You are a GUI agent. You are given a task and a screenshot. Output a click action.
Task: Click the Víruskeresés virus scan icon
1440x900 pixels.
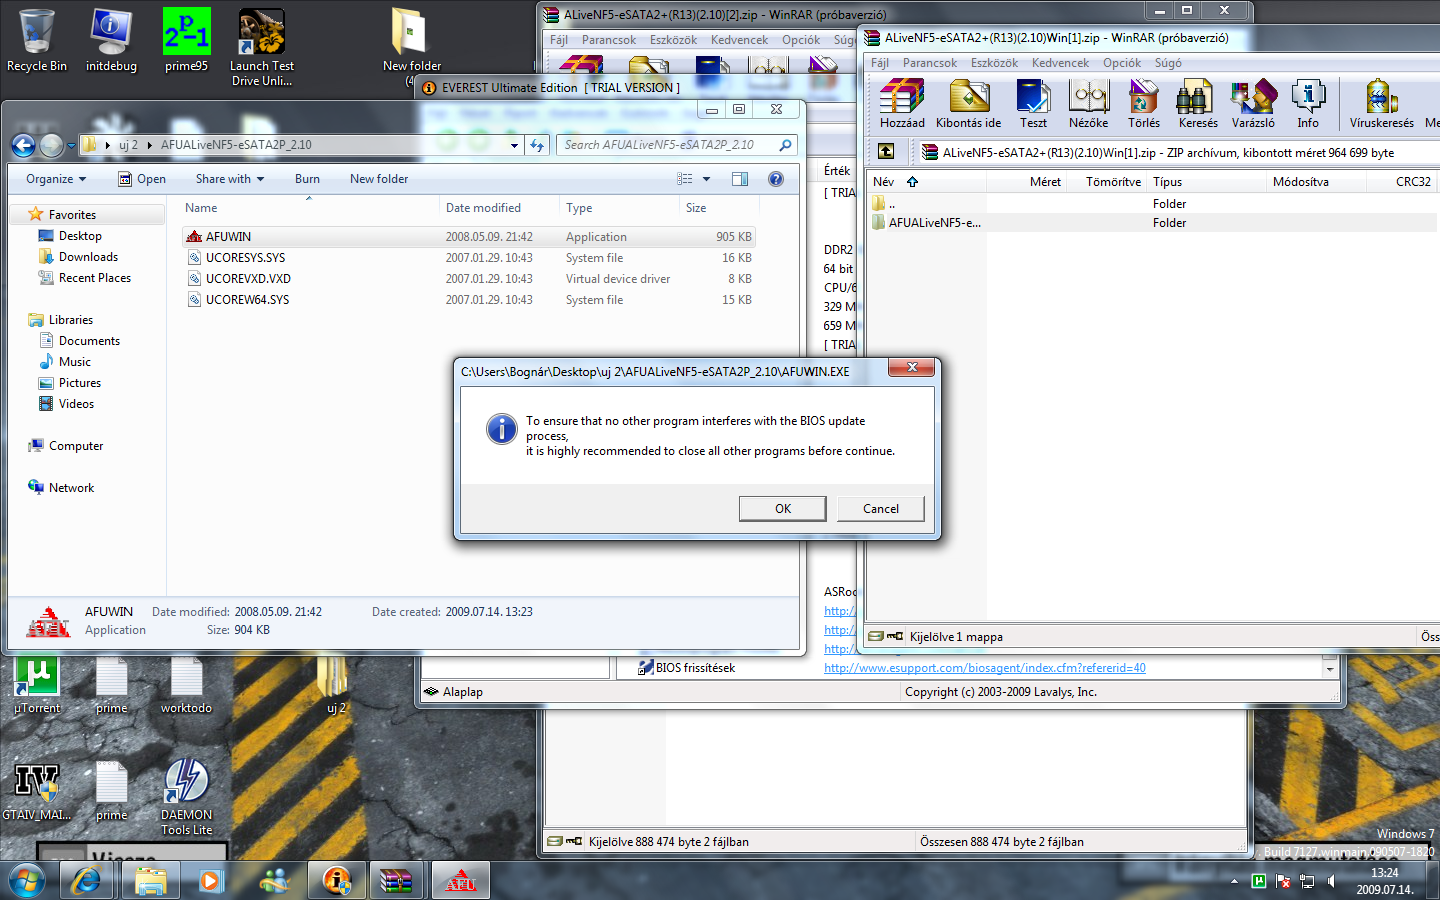point(1381,104)
